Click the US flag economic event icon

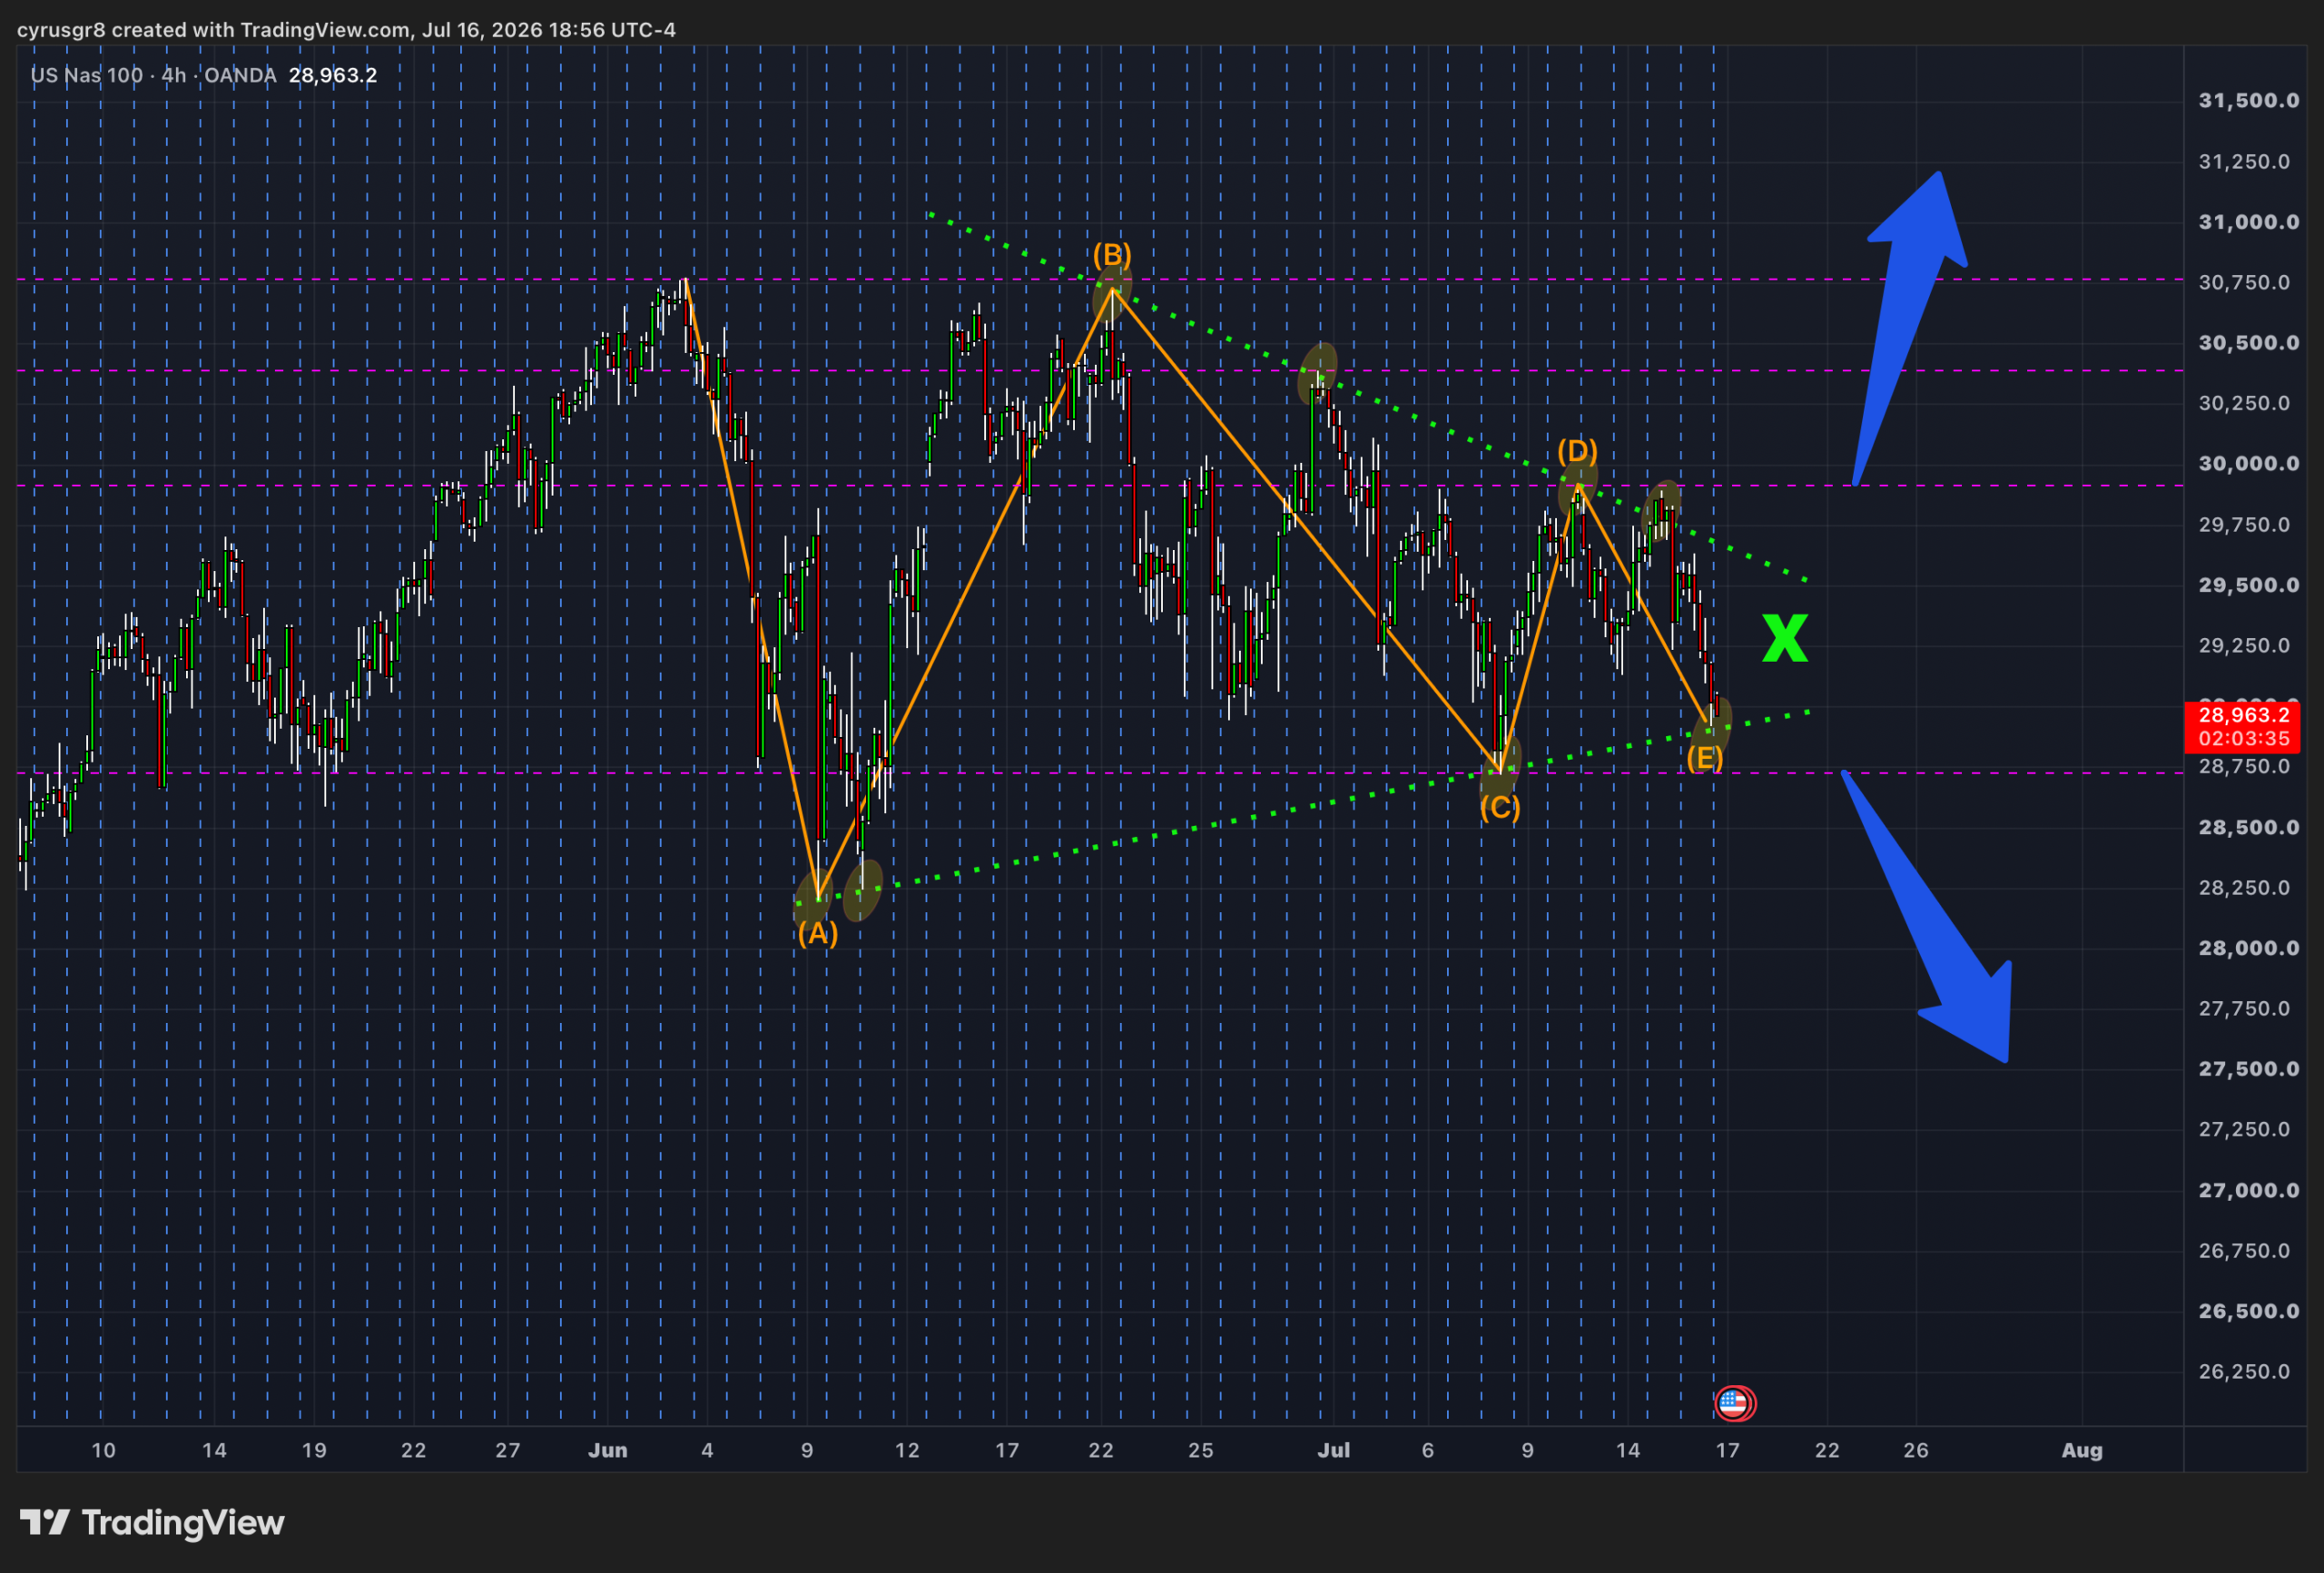[x=1733, y=1403]
